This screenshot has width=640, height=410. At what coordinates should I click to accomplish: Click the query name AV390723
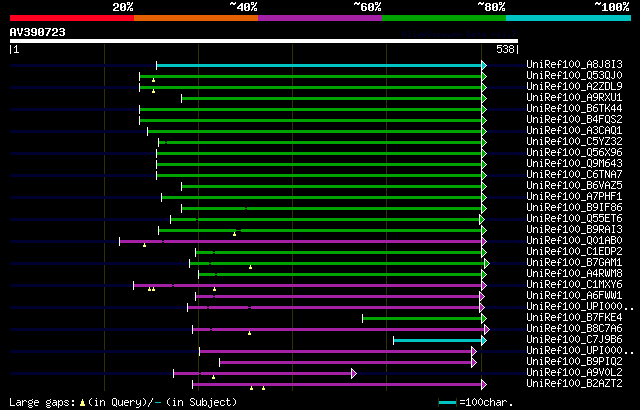click(38, 32)
